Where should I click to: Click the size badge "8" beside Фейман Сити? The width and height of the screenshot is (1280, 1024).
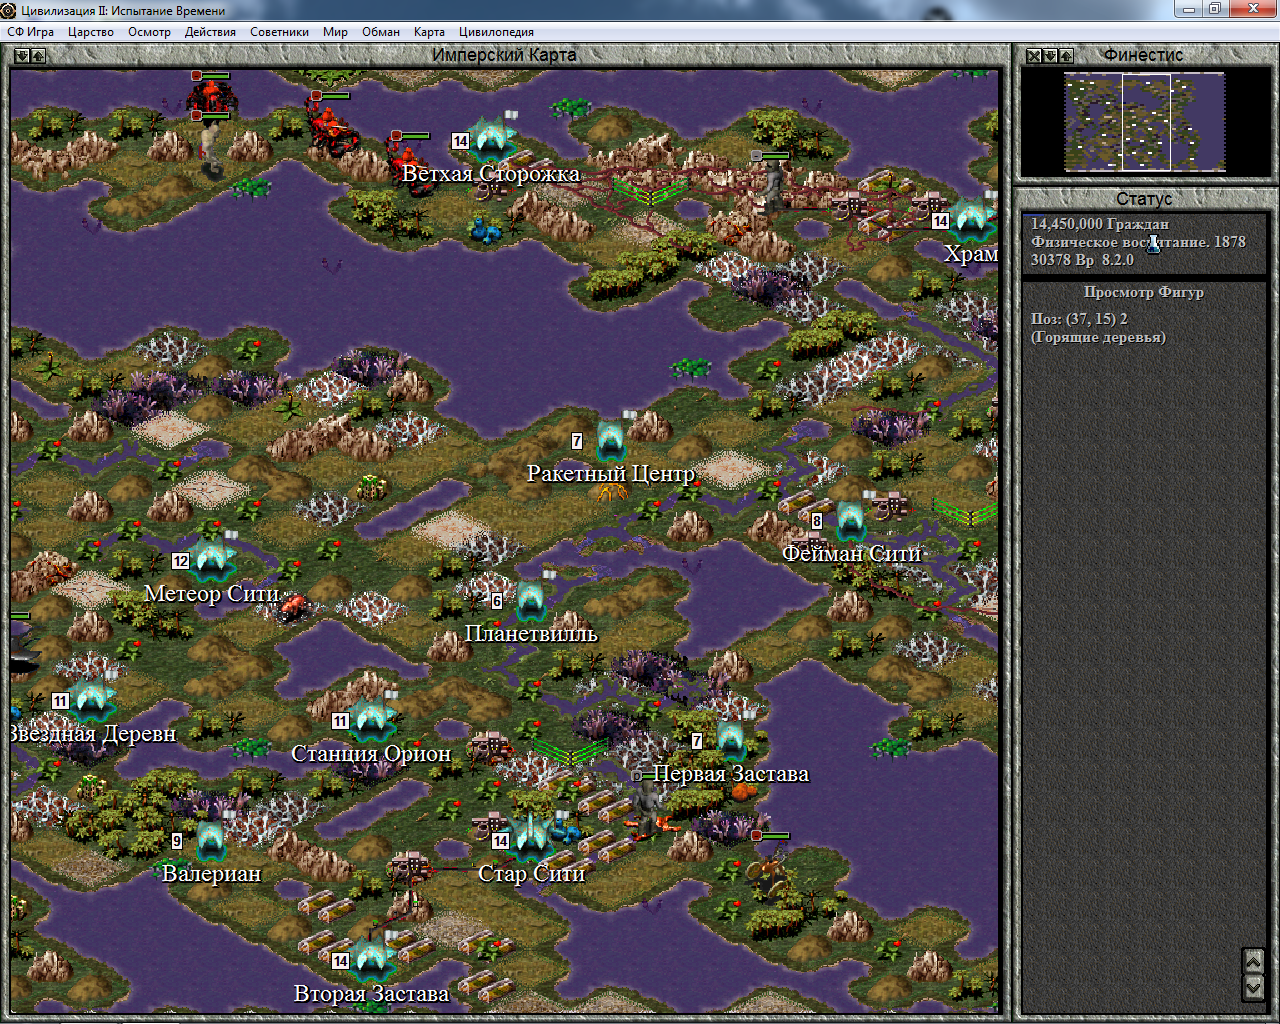coord(817,521)
